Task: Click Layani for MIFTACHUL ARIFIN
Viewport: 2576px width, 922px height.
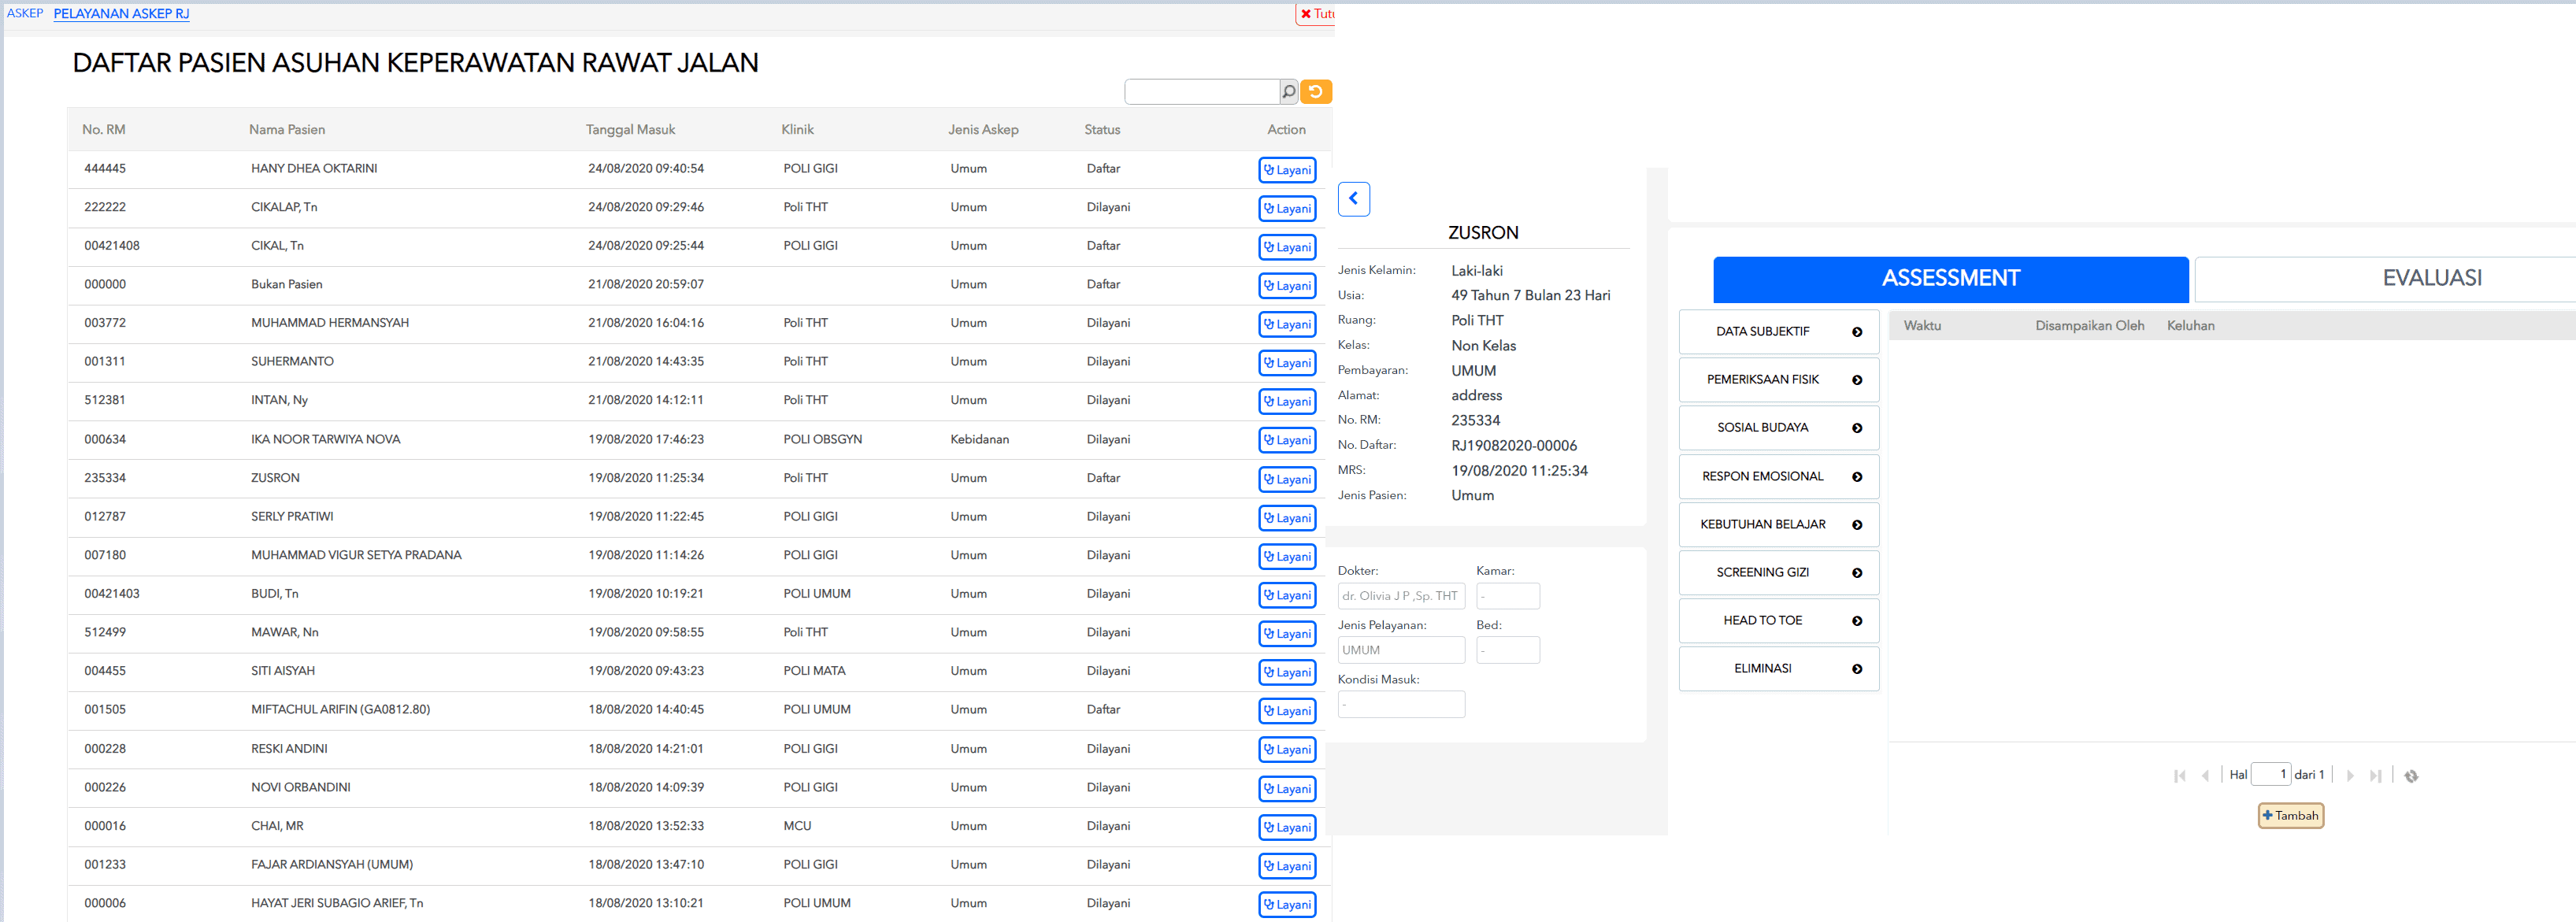Action: click(x=1286, y=711)
